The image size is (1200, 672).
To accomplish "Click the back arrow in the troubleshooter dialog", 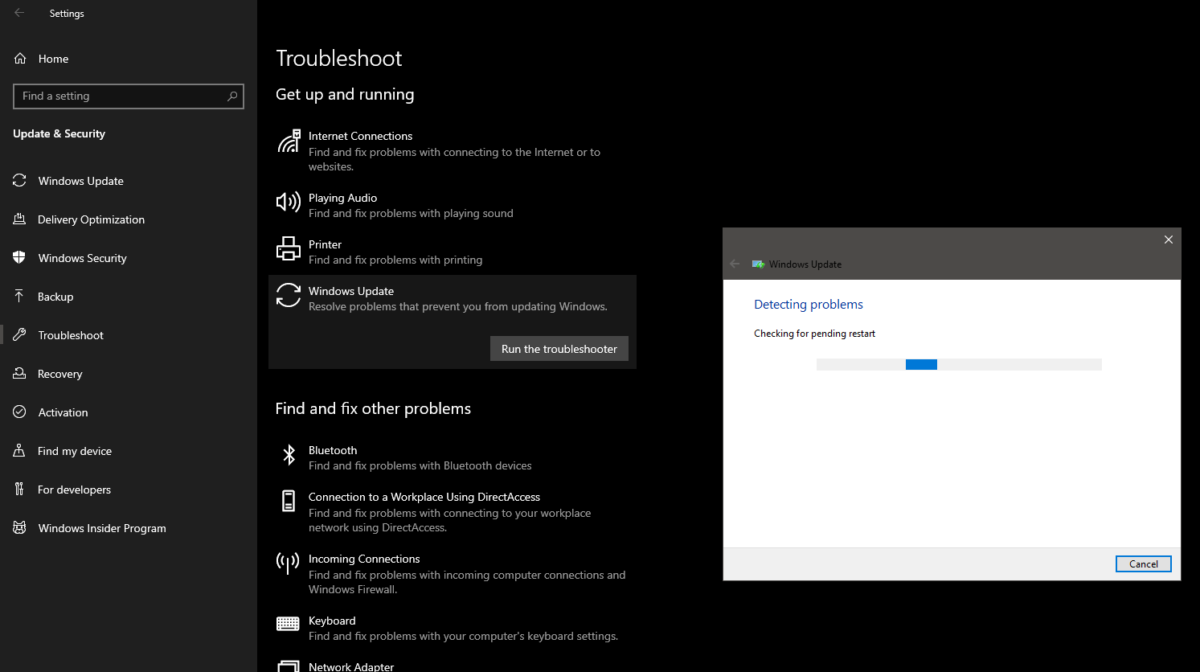I will coord(736,264).
